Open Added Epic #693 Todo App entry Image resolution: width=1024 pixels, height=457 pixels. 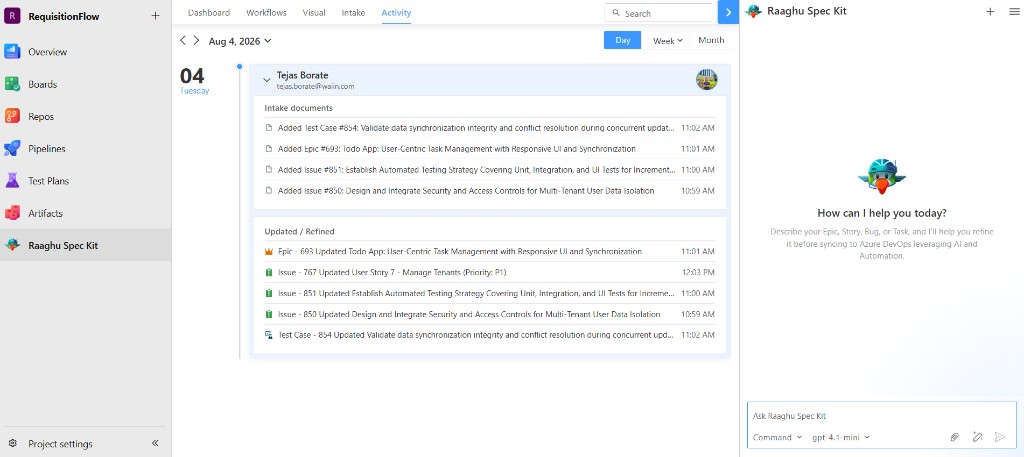(489, 149)
